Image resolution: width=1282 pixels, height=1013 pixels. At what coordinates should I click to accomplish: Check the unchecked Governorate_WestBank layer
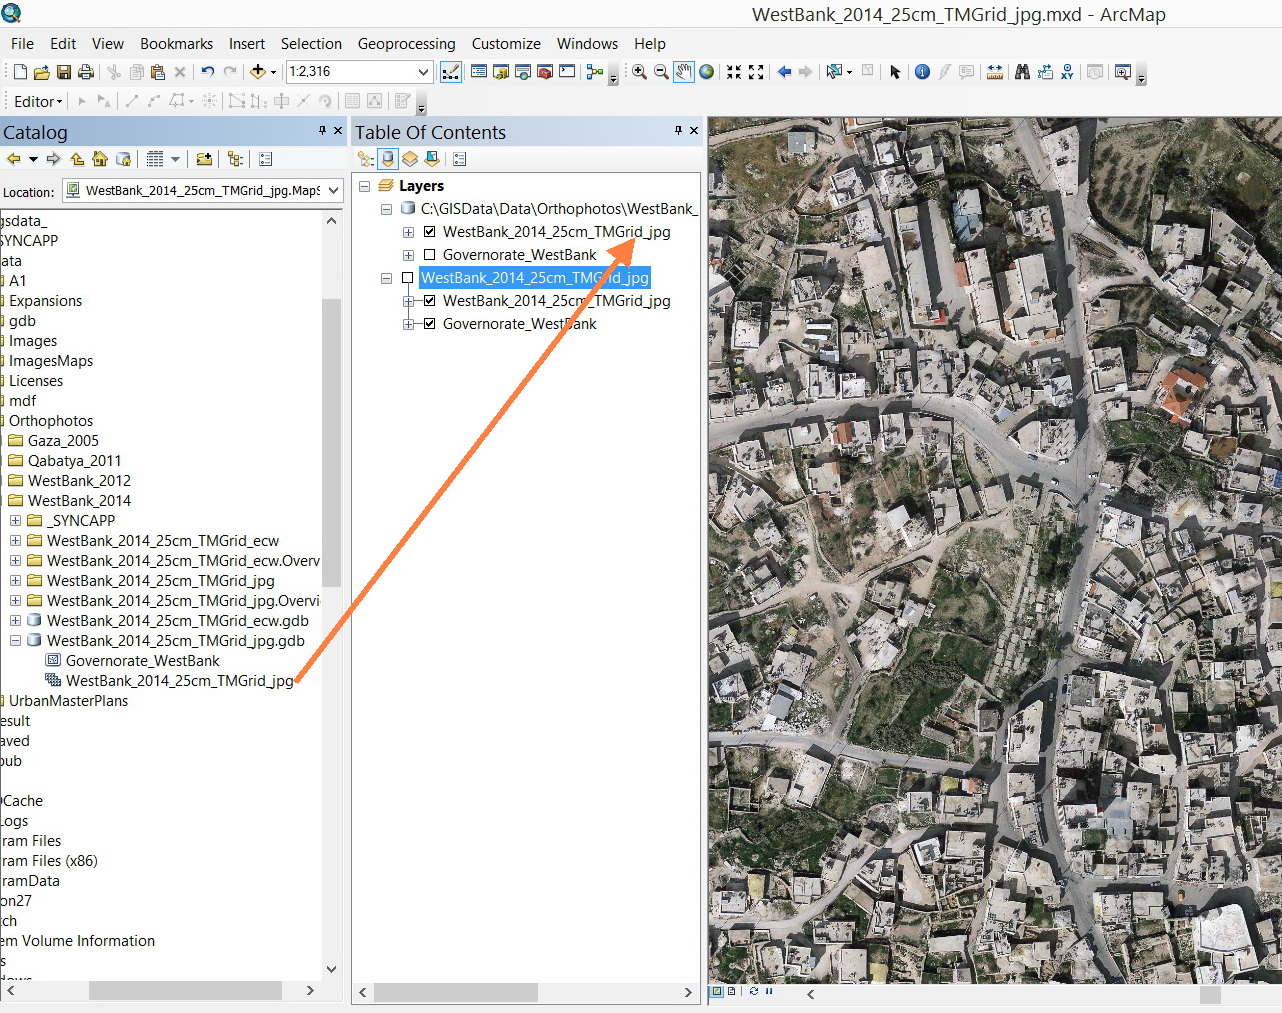[430, 255]
